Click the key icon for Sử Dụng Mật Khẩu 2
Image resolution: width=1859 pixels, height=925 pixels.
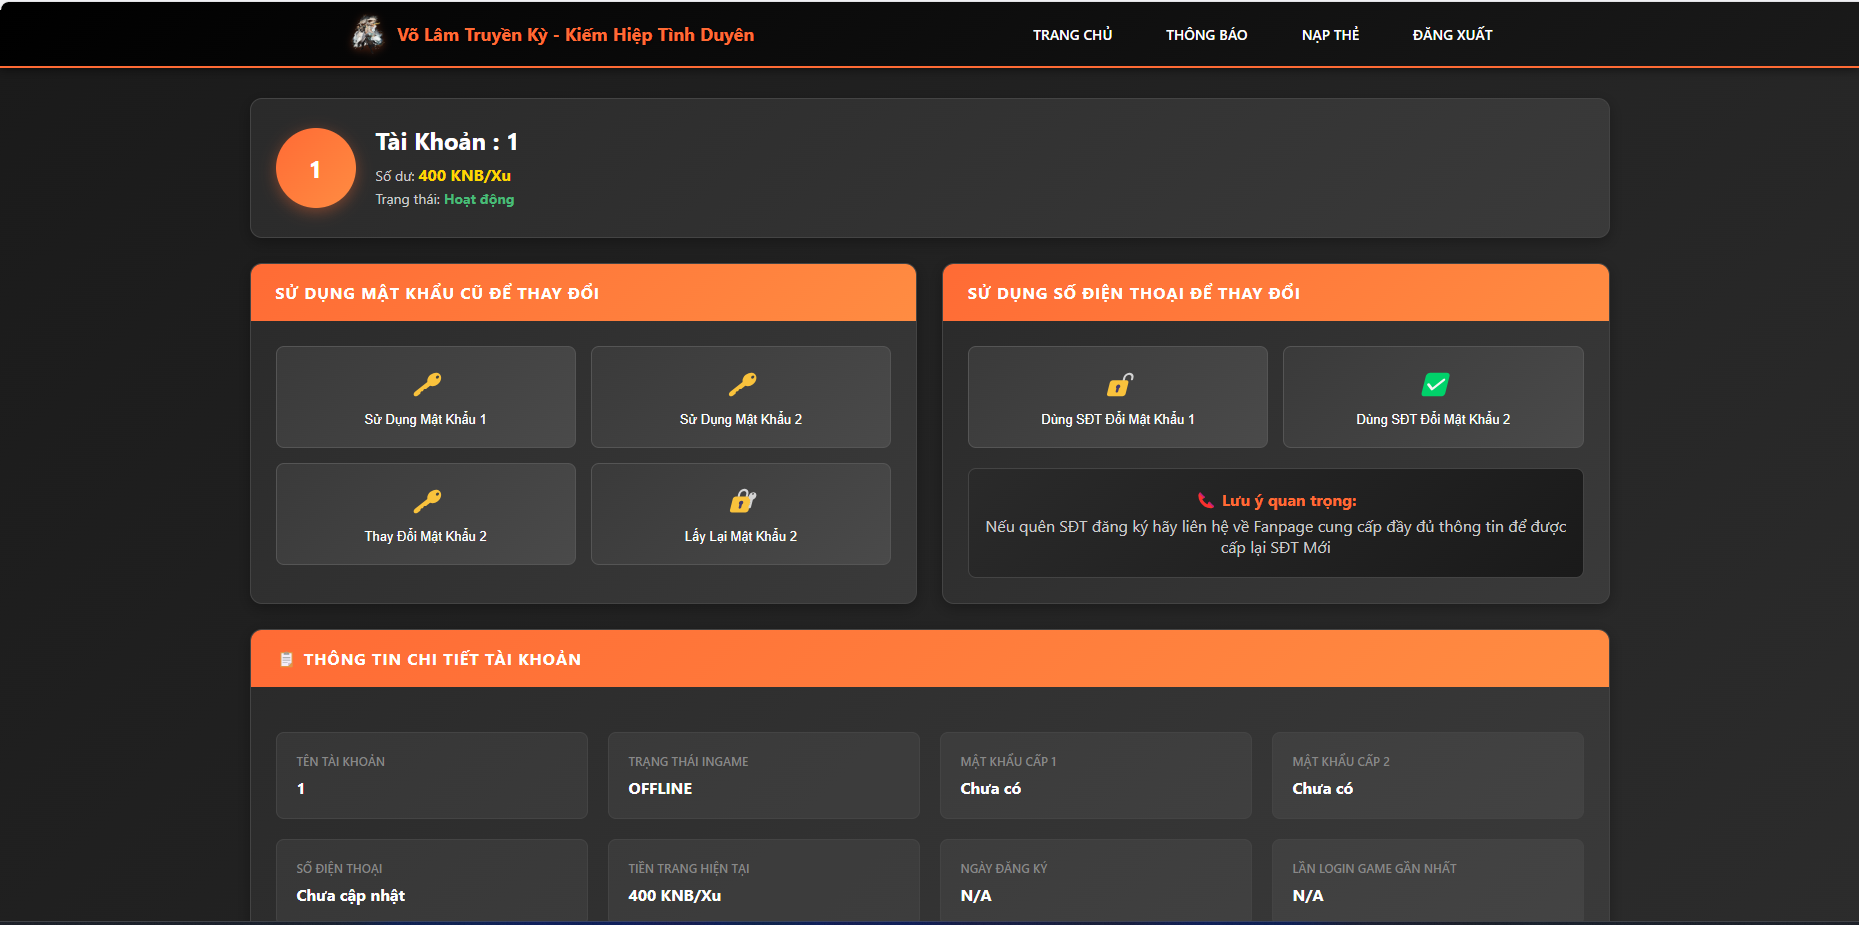[741, 385]
